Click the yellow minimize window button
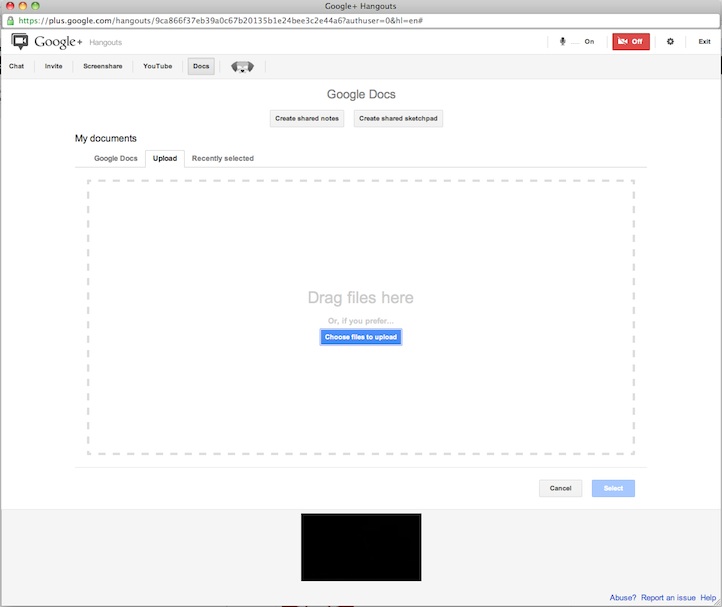The height and width of the screenshot is (607, 722). [x=23, y=6]
